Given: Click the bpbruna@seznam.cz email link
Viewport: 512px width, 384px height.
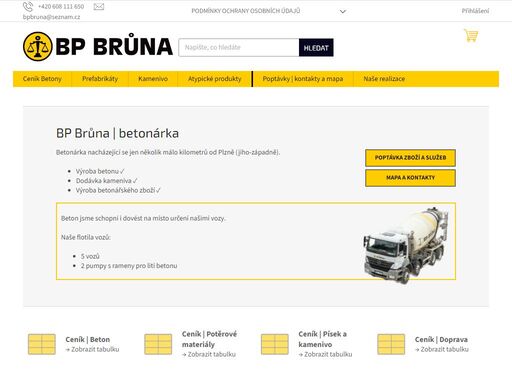Looking at the screenshot, I should pos(51,17).
